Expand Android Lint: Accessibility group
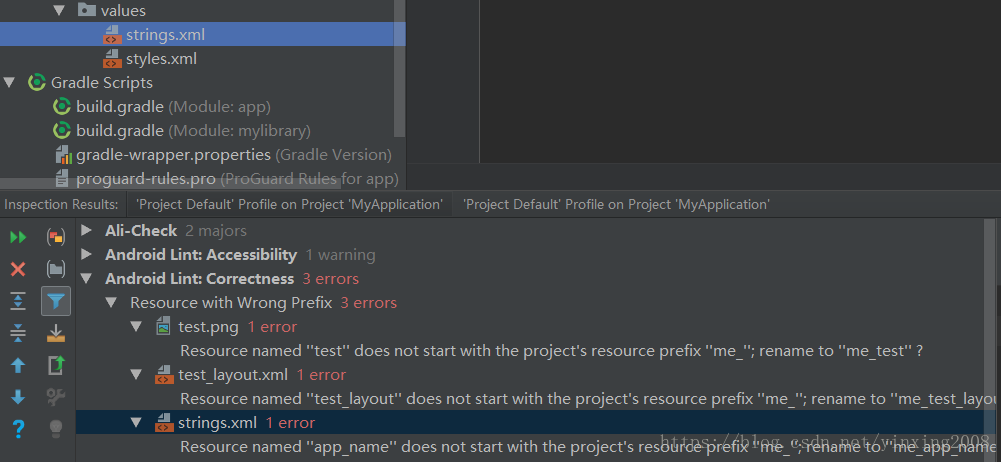The width and height of the screenshot is (1001, 462). 87,255
